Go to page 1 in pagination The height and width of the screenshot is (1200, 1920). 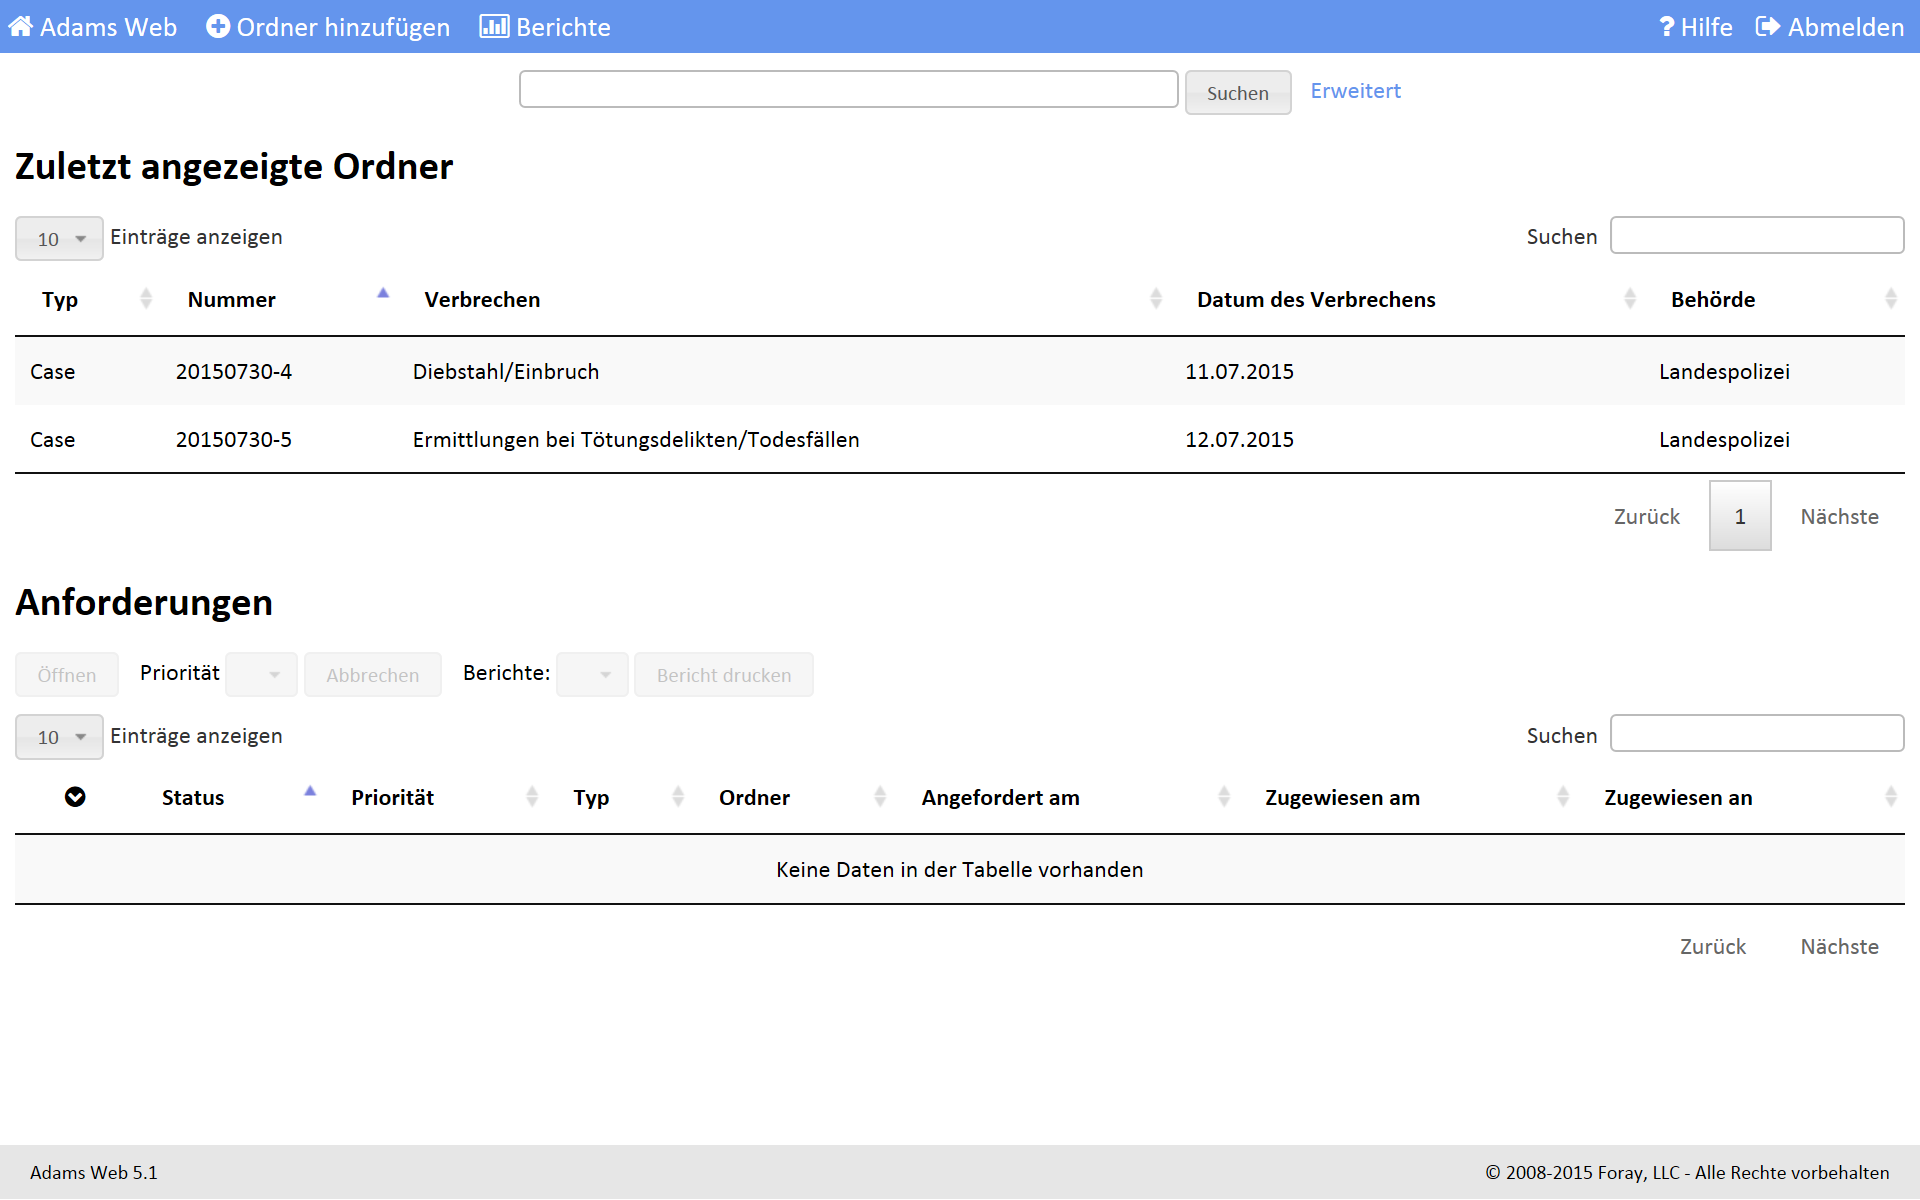1739,516
